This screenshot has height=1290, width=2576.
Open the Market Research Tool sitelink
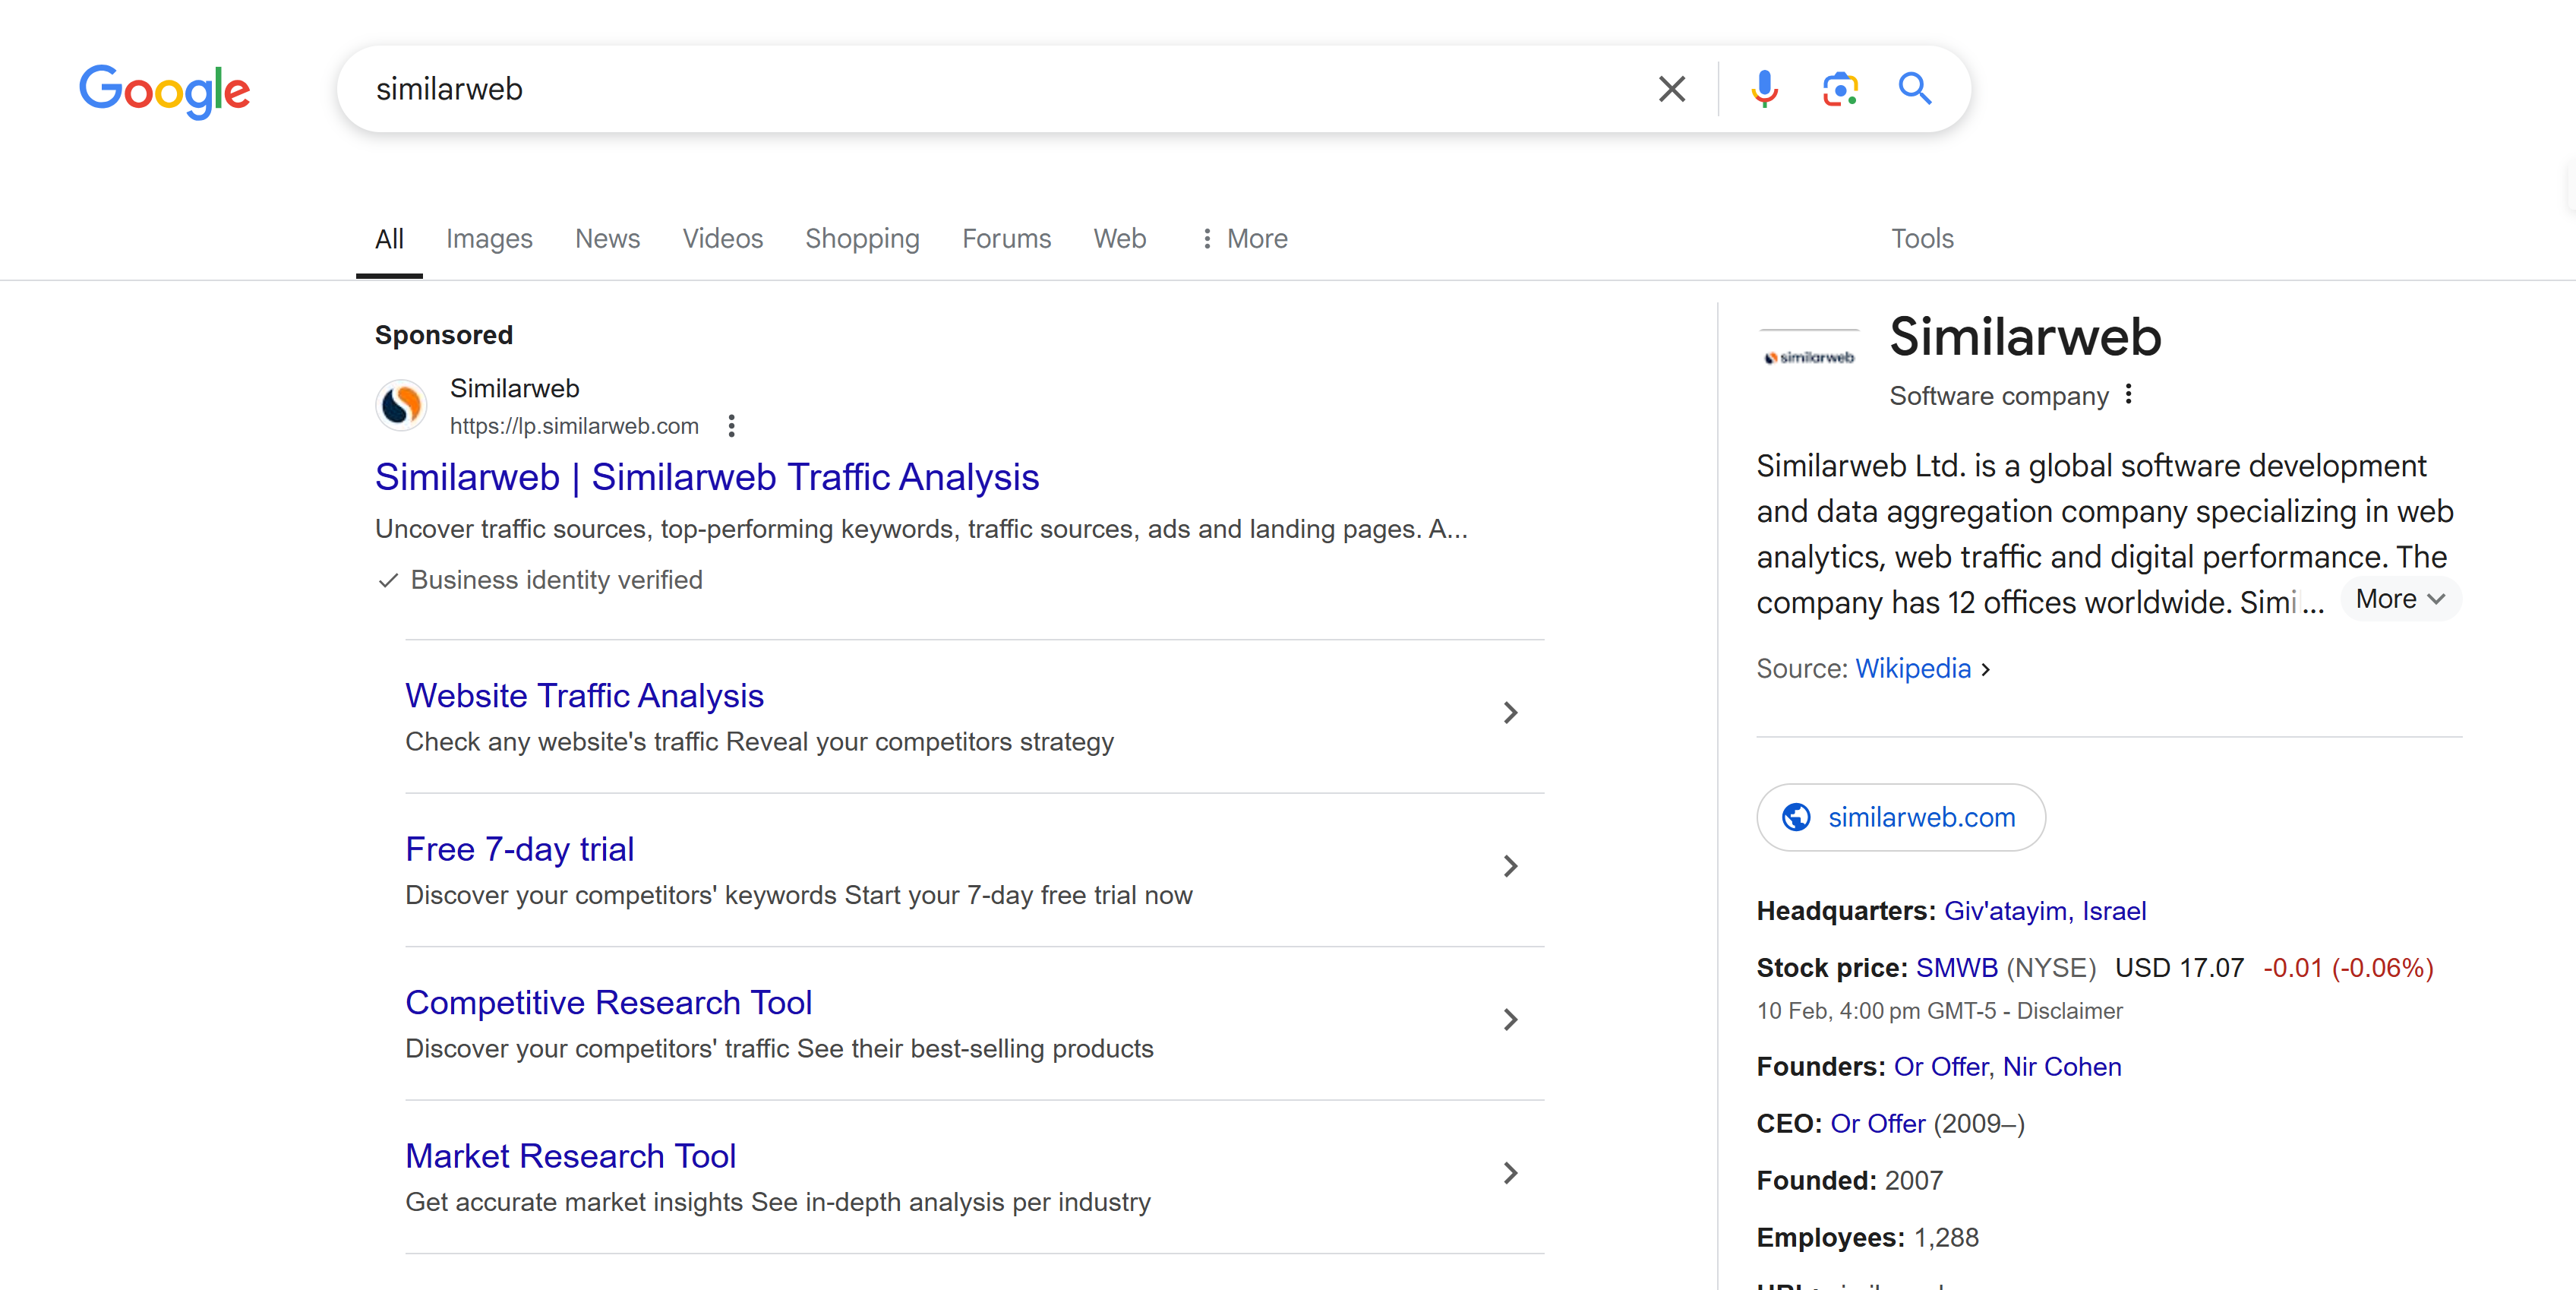tap(570, 1156)
